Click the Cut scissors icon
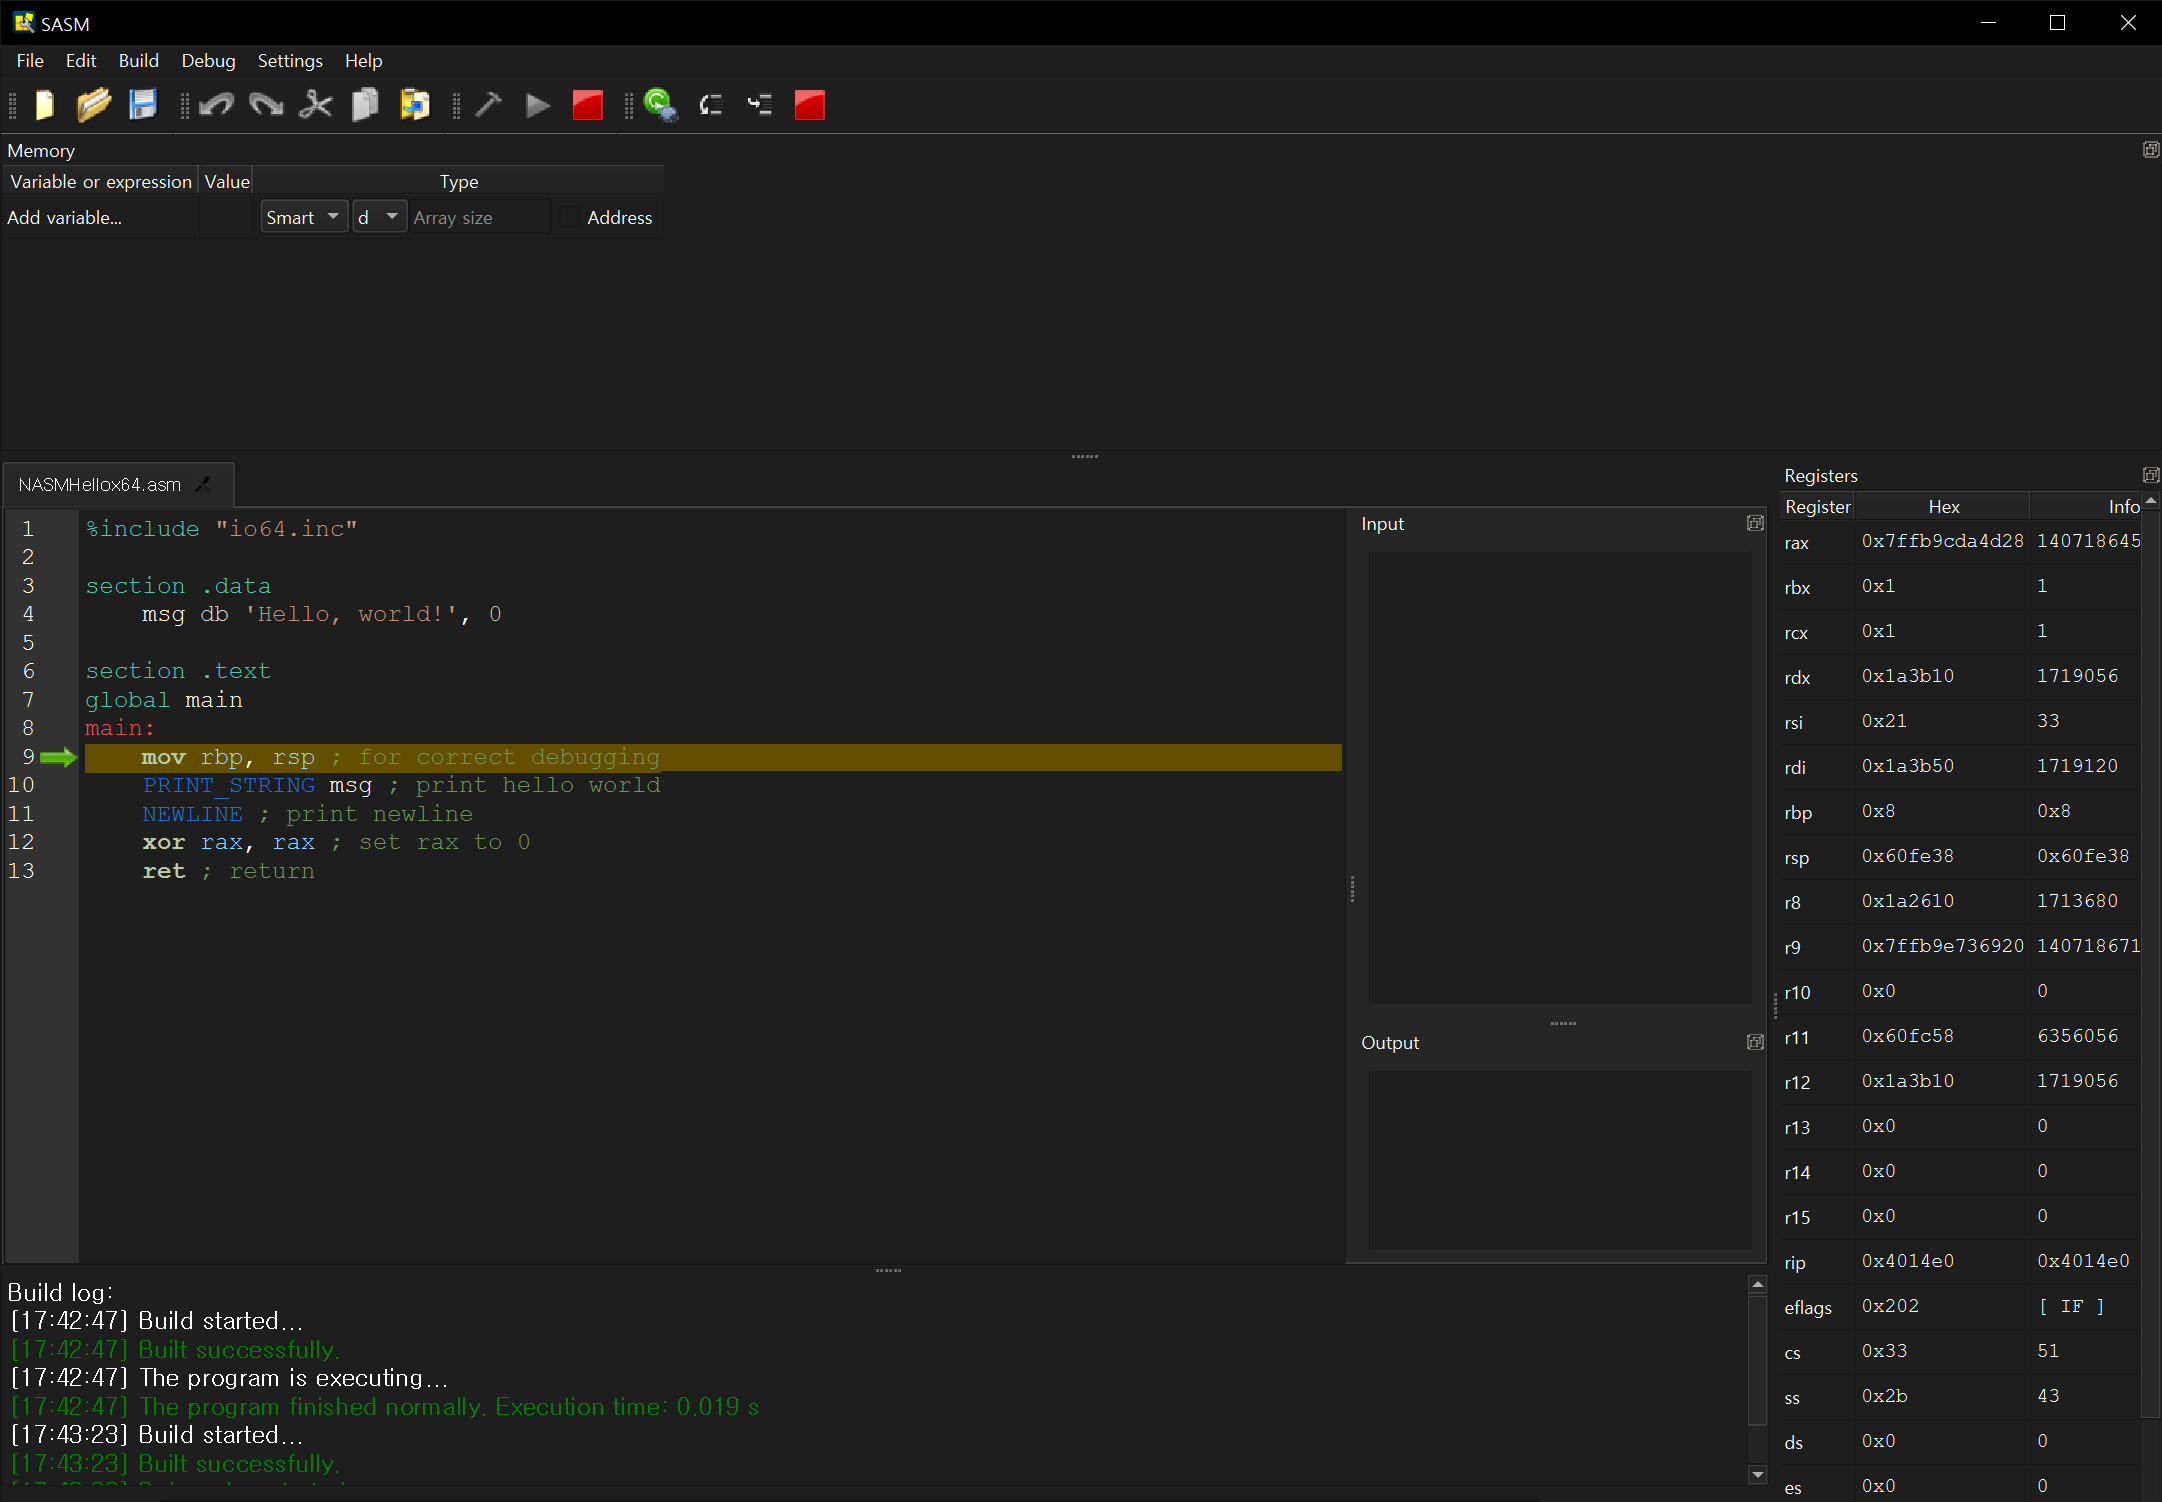The image size is (2162, 1502). [316, 105]
